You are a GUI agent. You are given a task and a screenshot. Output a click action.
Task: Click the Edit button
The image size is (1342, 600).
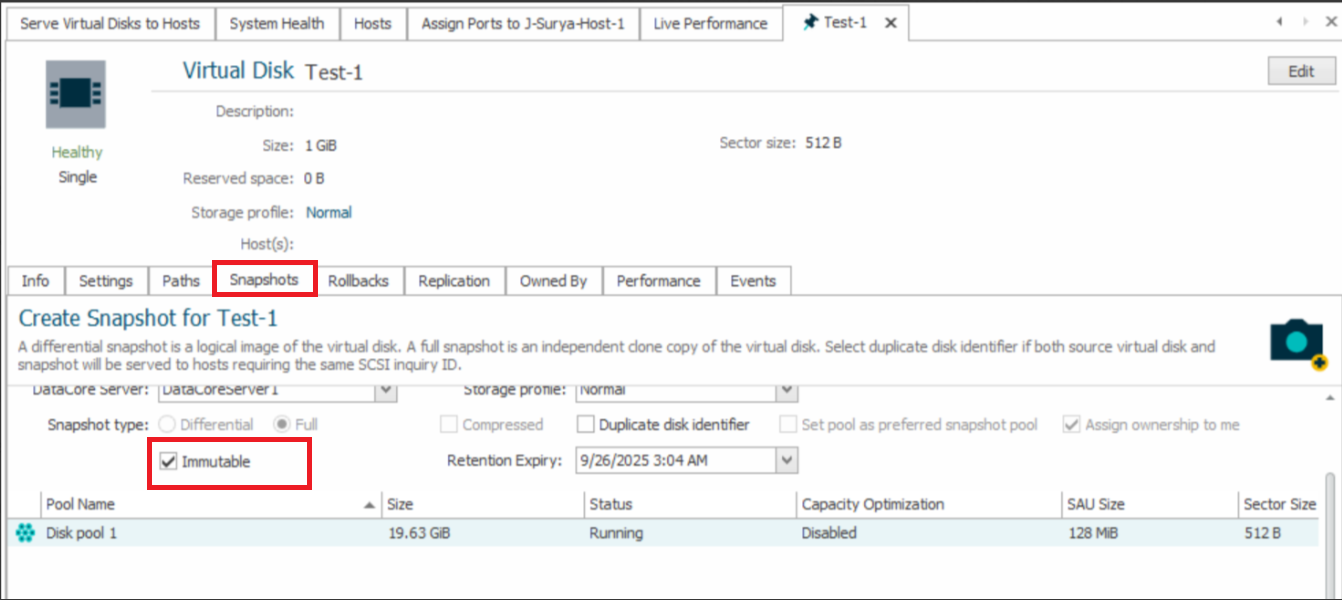click(x=1300, y=71)
